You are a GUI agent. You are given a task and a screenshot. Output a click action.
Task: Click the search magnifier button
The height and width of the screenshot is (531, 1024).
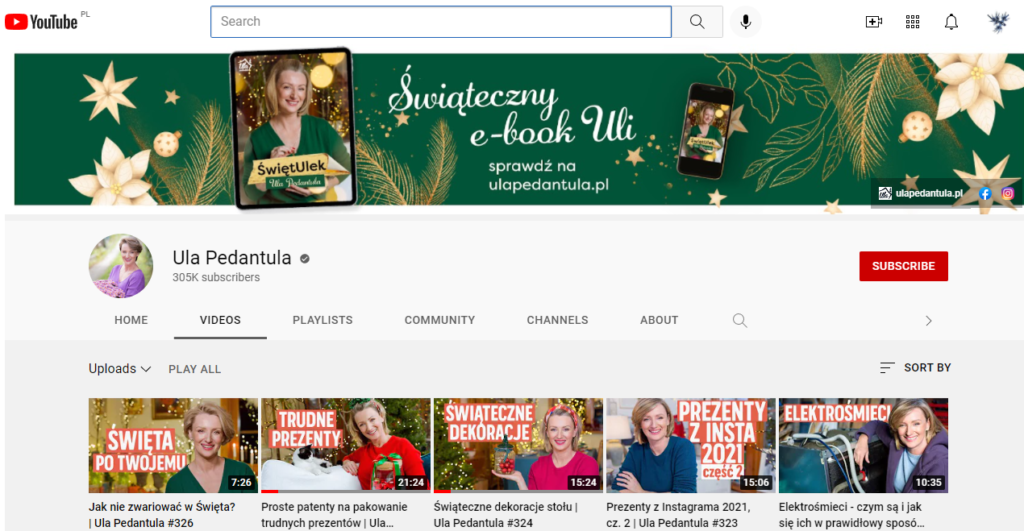coord(697,22)
